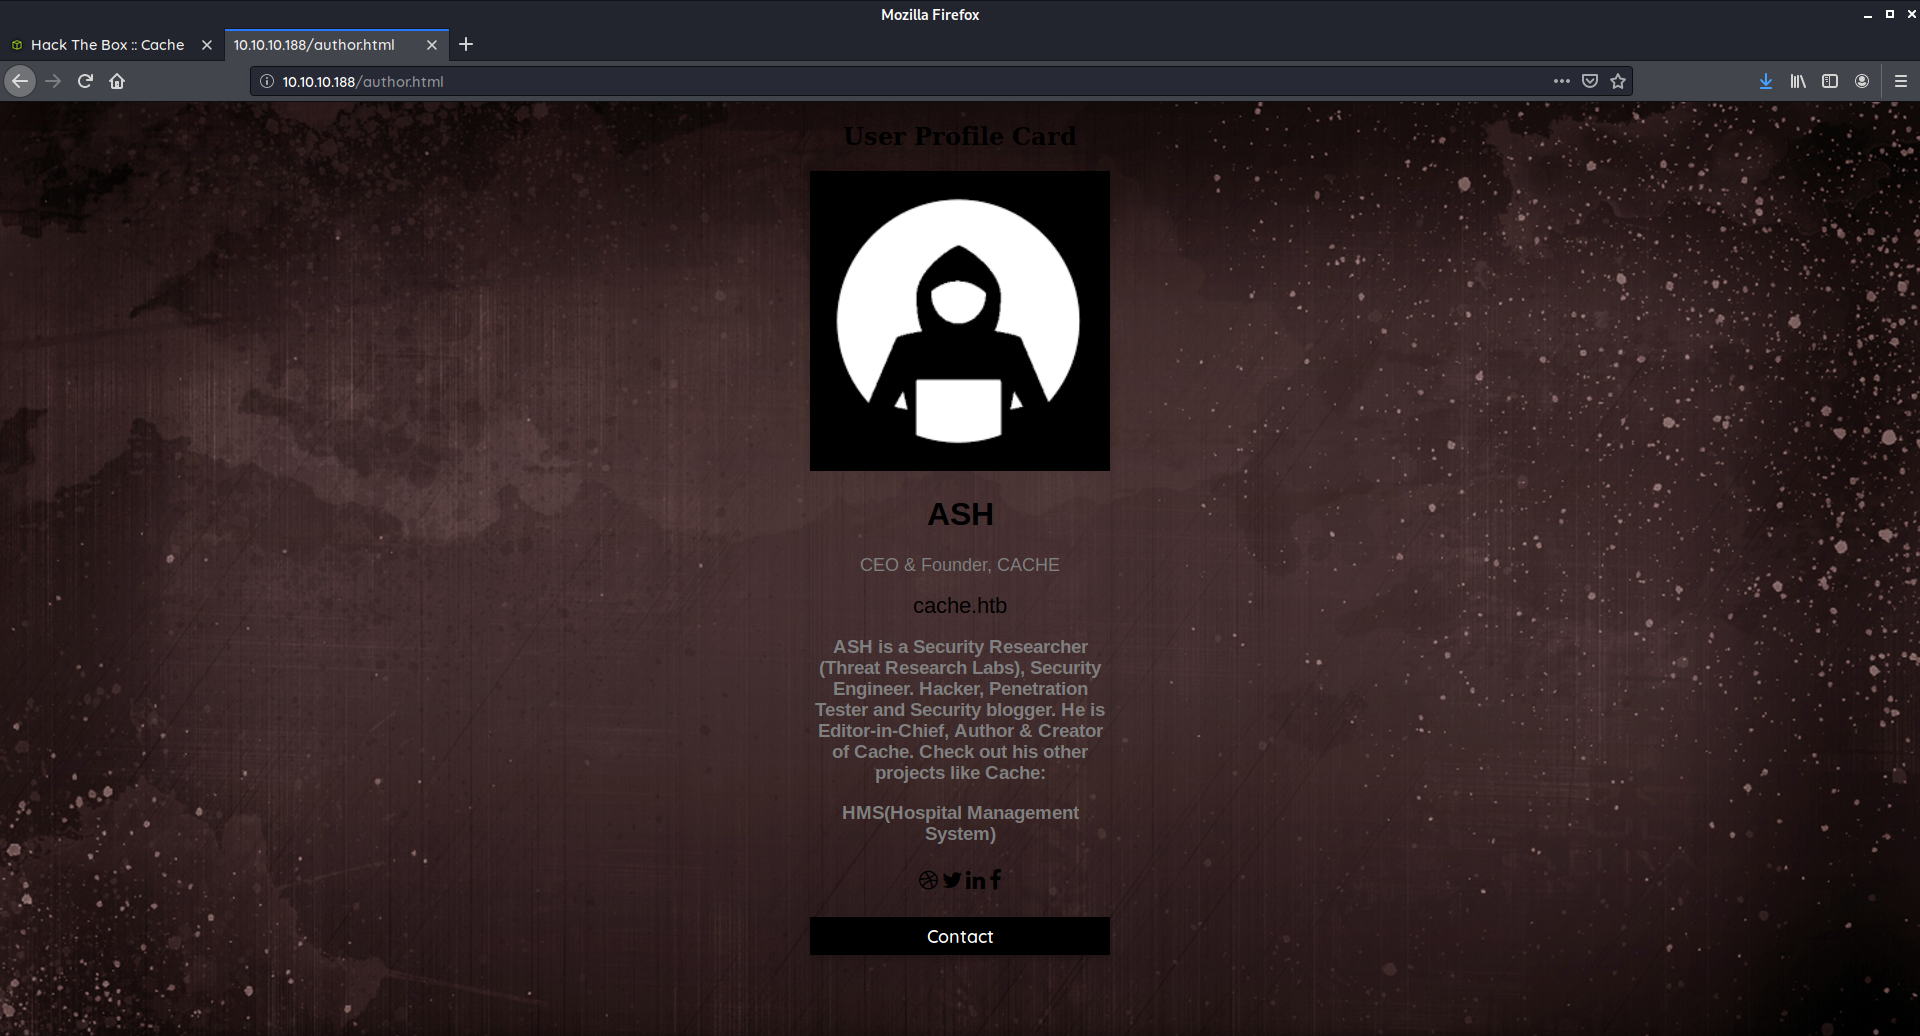The image size is (1920, 1036).
Task: Click the Dribbble icon on the profile card
Action: (928, 880)
